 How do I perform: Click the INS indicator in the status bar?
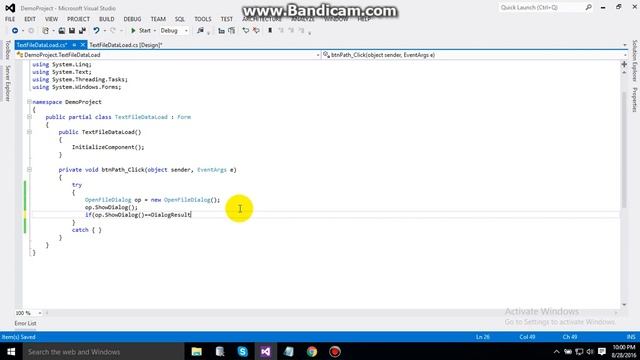pos(631,337)
